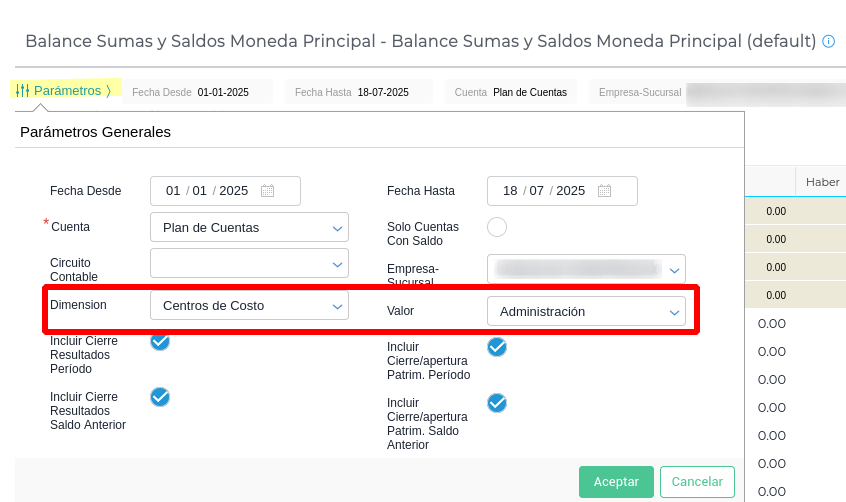Screen dimensions: 846x502
Task: Open the Valor dropdown showing Administración
Action: coord(586,311)
